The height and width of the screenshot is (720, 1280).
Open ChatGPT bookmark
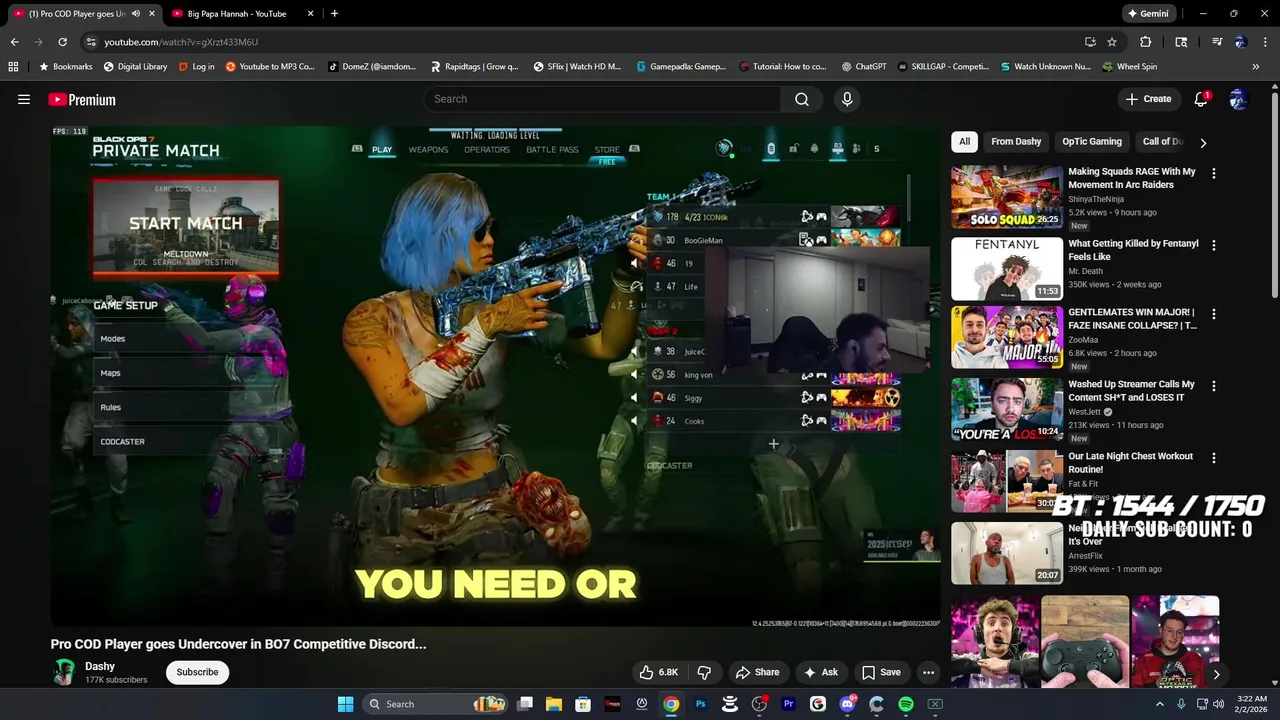click(864, 67)
